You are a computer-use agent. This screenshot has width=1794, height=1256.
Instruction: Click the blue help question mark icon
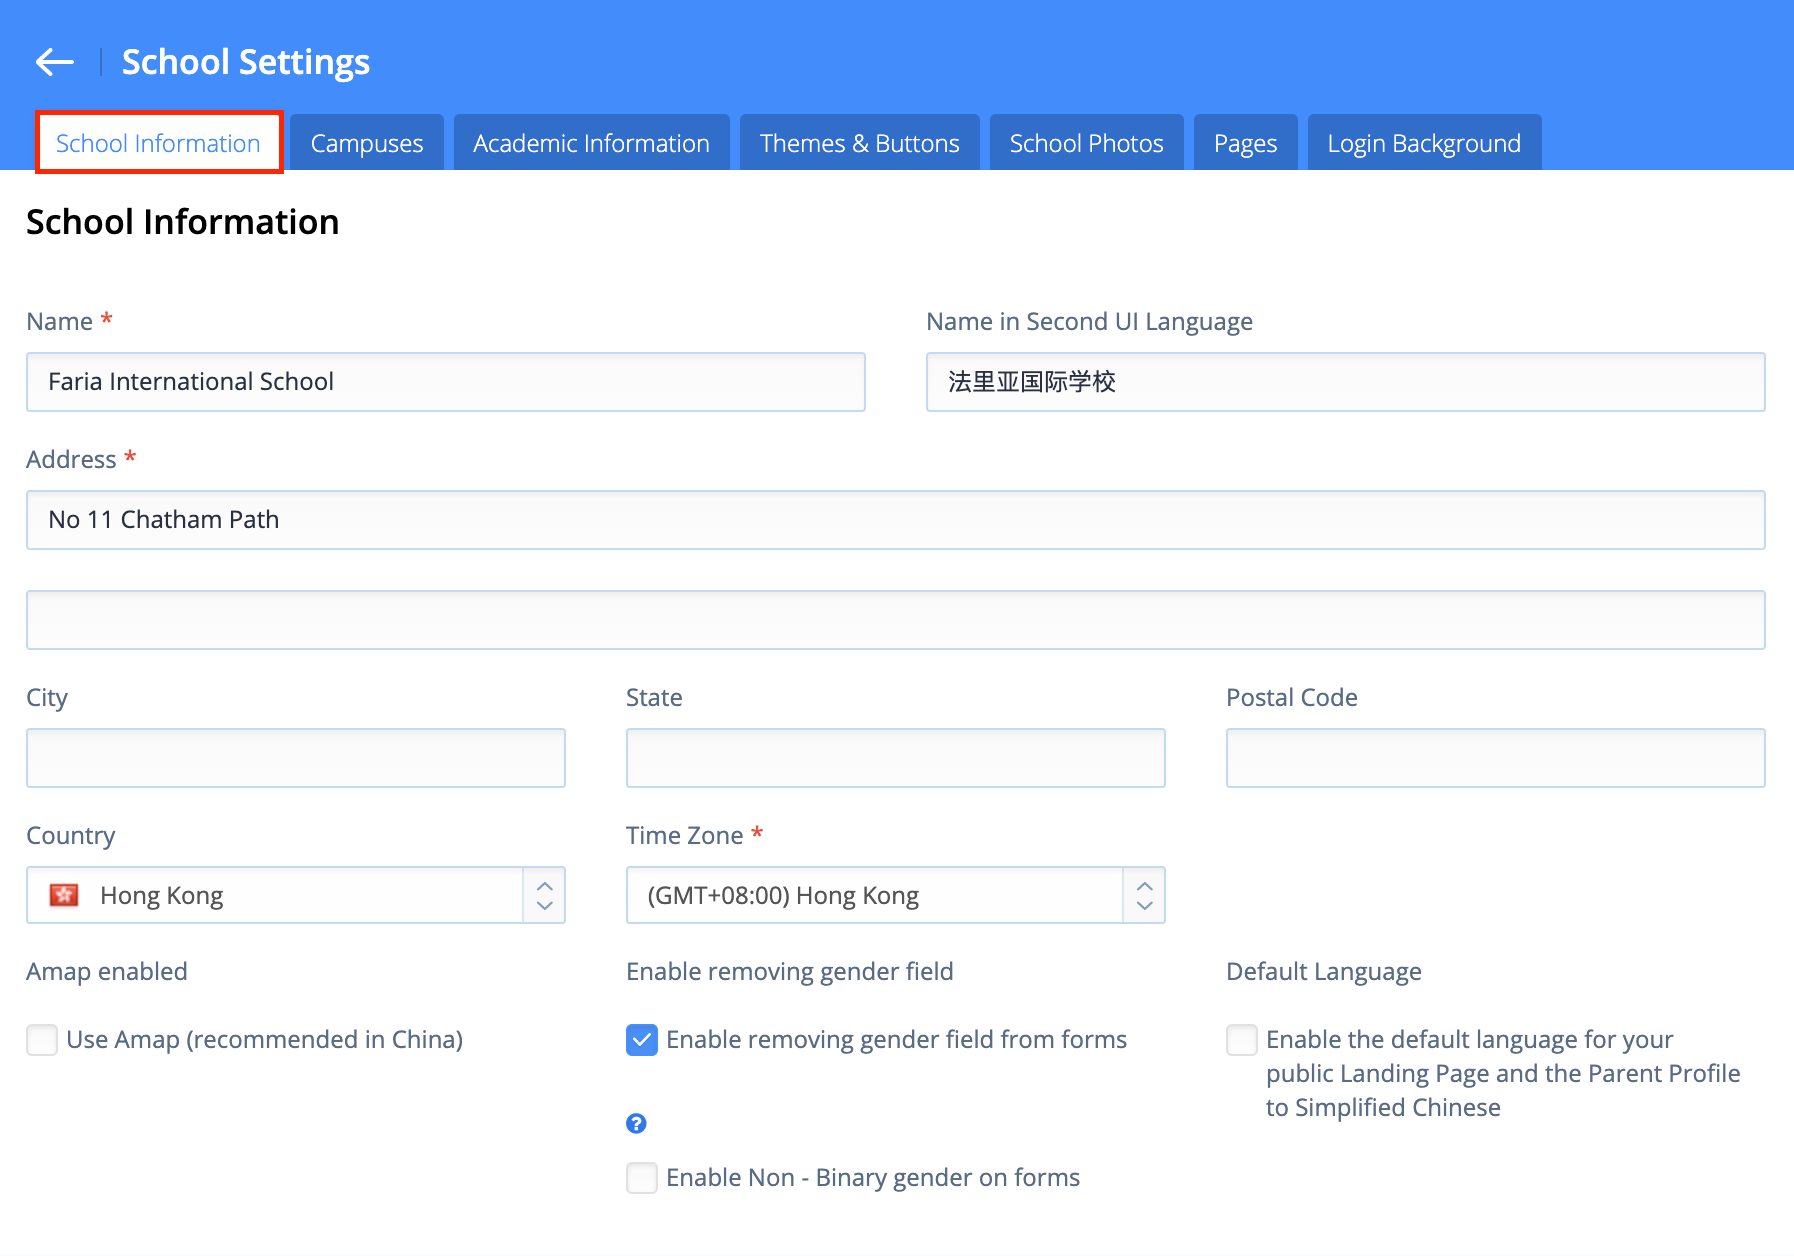tap(636, 1123)
